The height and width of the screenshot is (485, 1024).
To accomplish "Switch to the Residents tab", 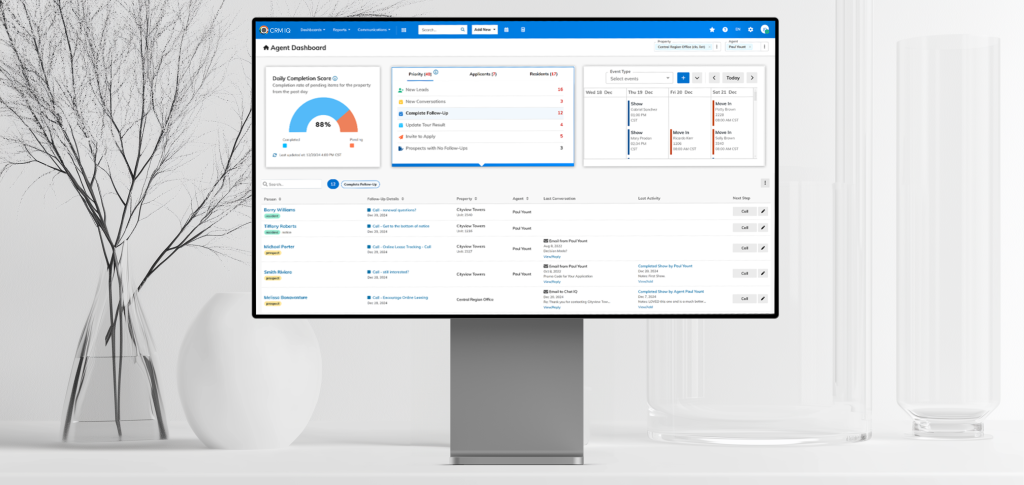I will pyautogui.click(x=543, y=74).
